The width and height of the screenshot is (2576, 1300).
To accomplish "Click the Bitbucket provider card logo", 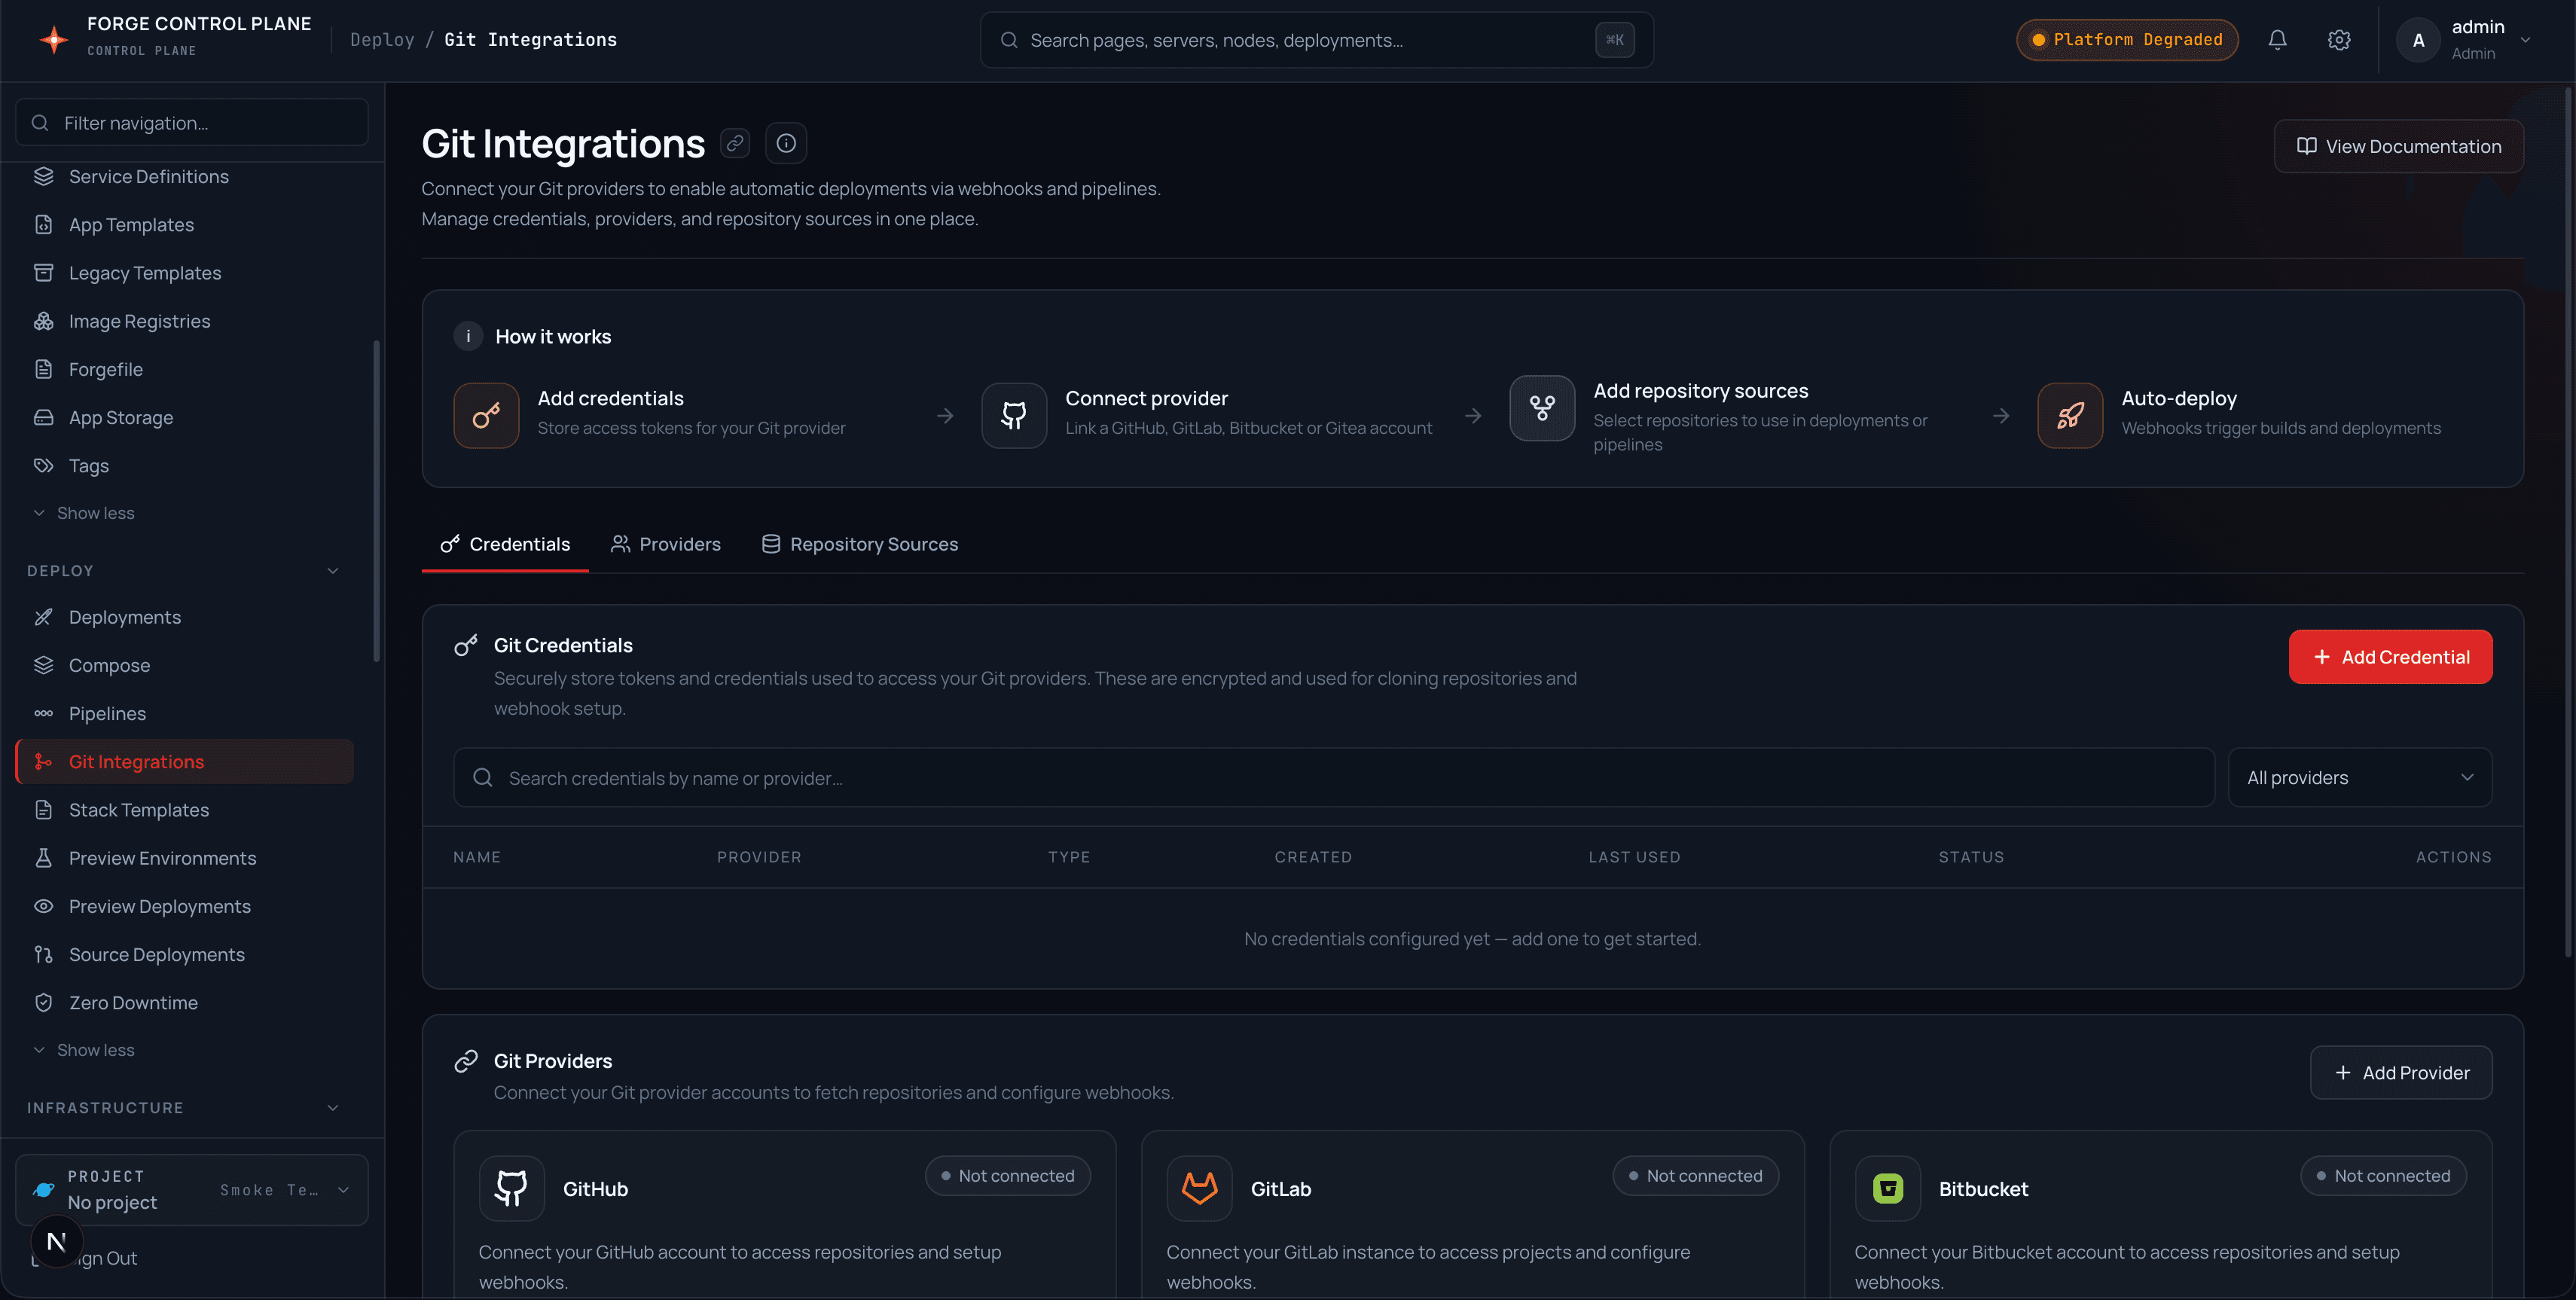I will coord(1888,1188).
